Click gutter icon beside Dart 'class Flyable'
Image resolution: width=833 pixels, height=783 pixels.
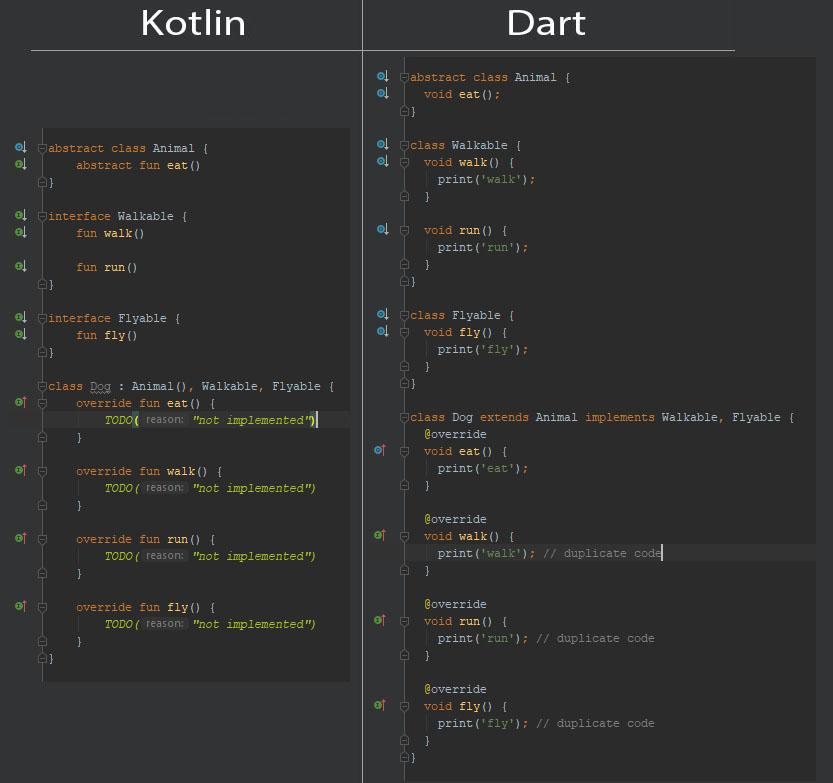point(382,314)
